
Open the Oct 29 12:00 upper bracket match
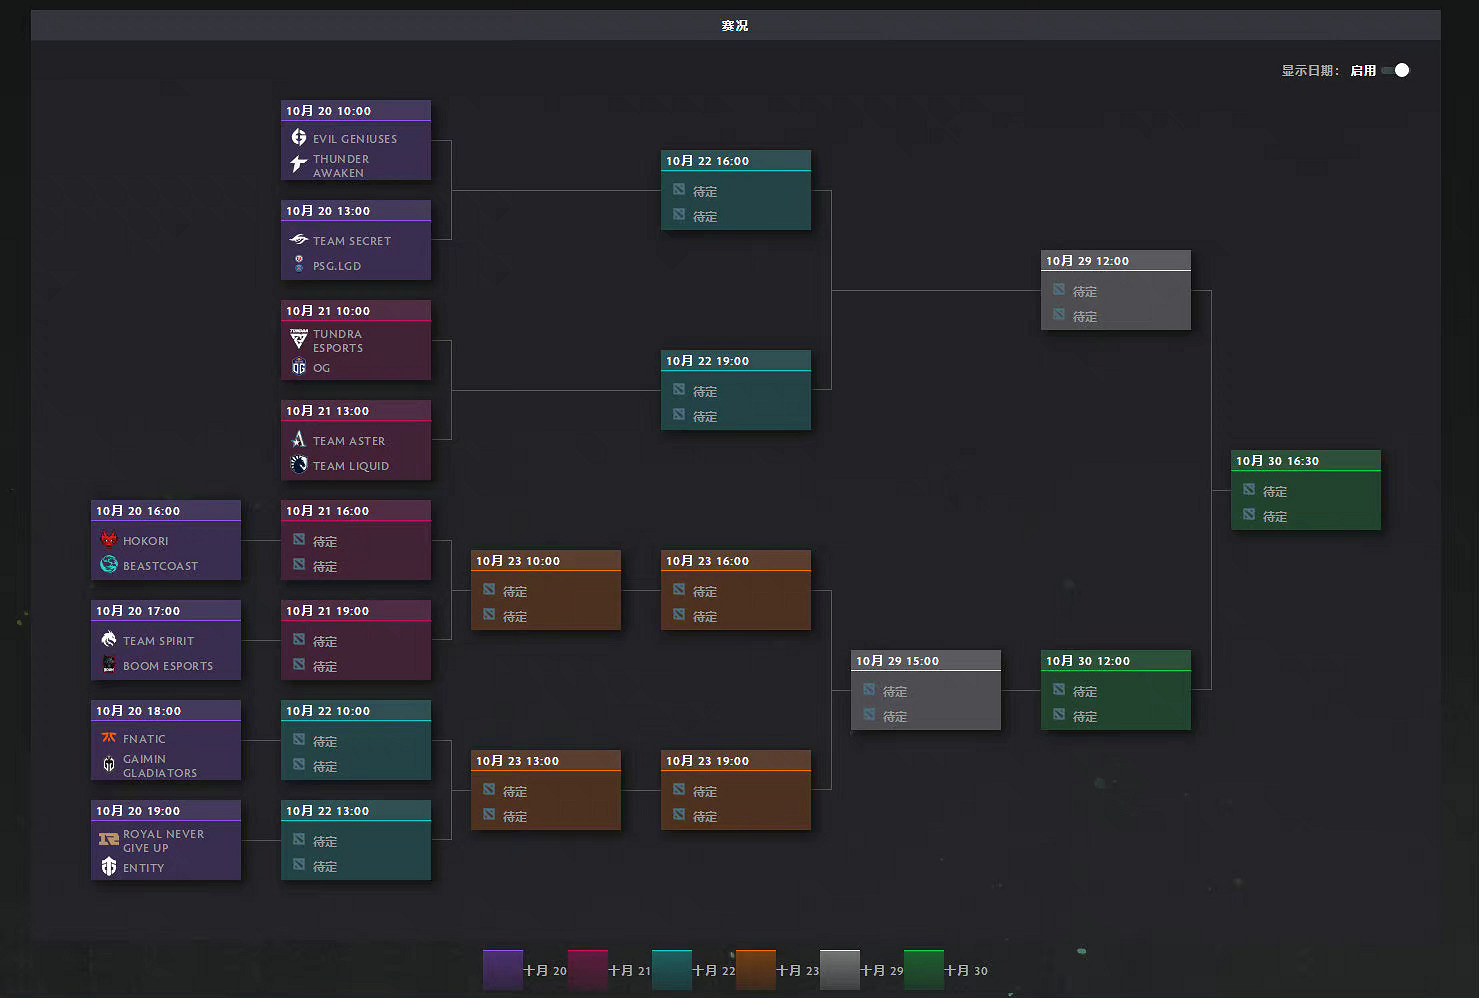(1115, 290)
